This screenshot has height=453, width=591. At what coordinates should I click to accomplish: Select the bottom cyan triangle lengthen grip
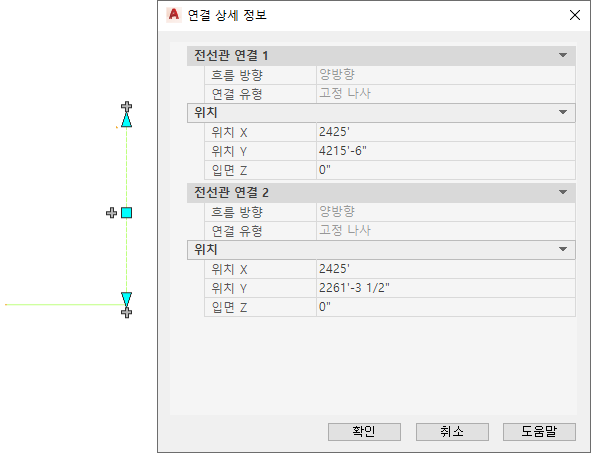point(126,299)
